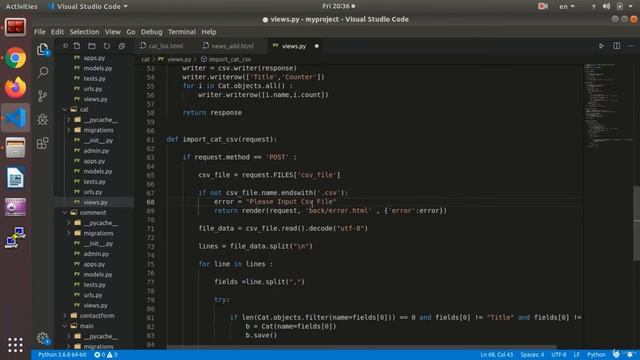Open the Terminal menu

pyautogui.click(x=182, y=32)
